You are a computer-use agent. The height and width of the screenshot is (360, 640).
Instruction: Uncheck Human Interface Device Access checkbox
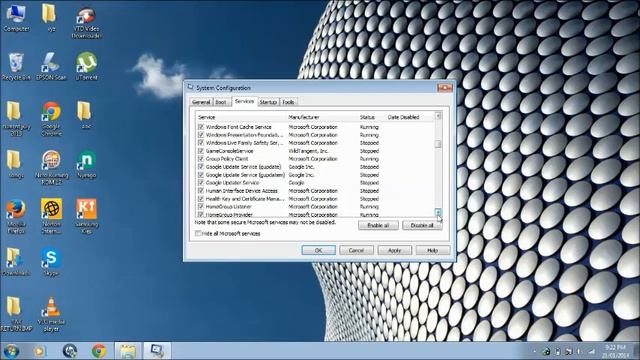coord(200,191)
